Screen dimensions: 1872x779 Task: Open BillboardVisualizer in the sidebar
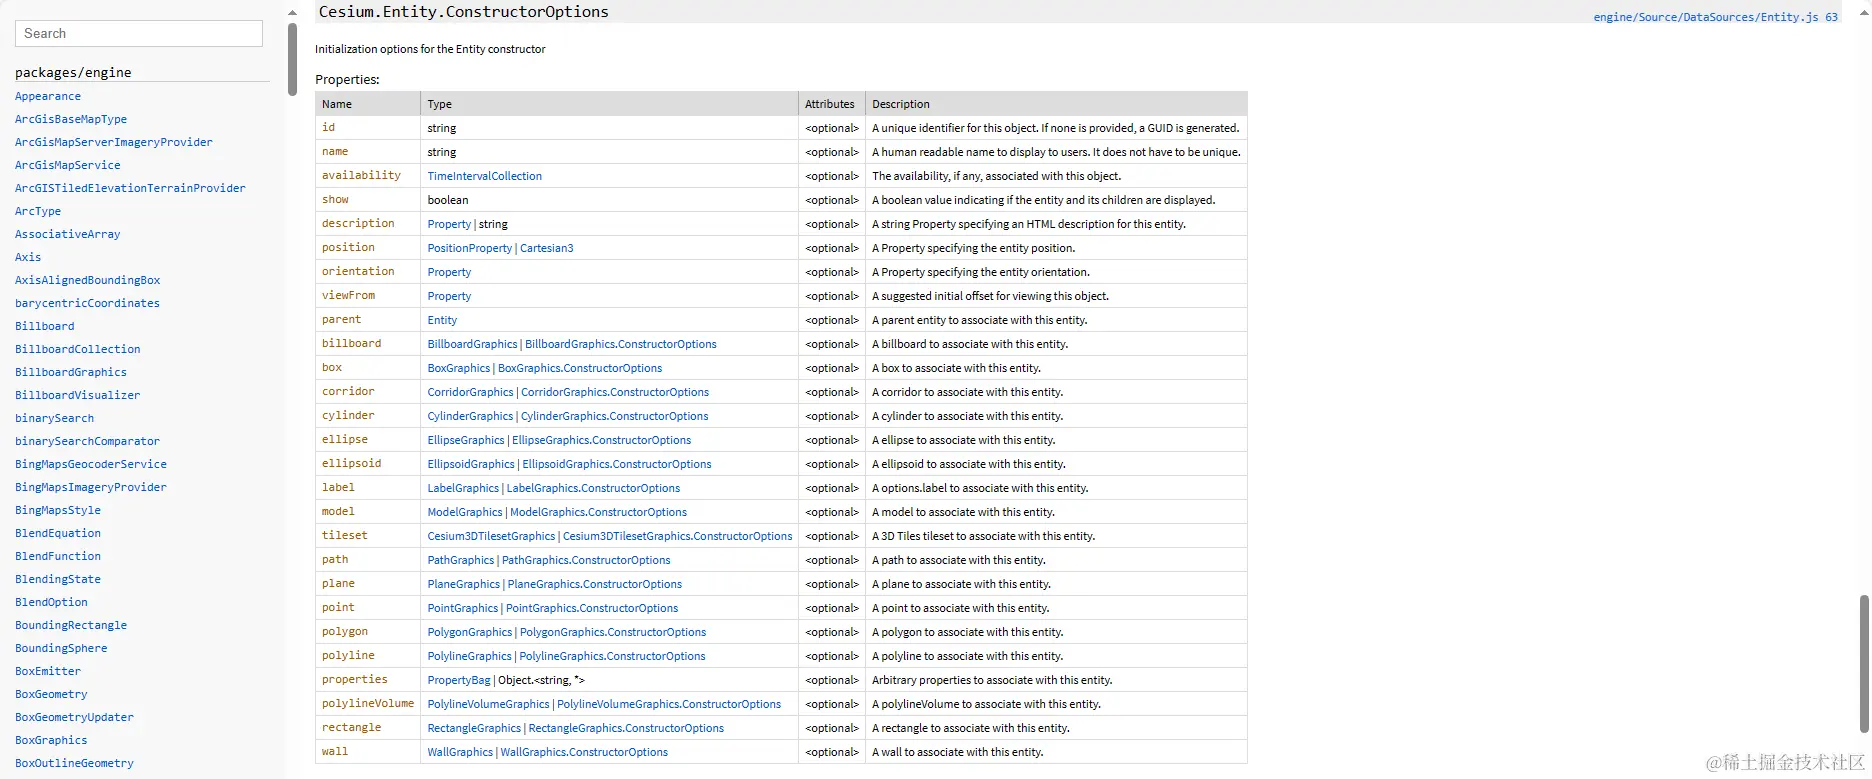(78, 395)
